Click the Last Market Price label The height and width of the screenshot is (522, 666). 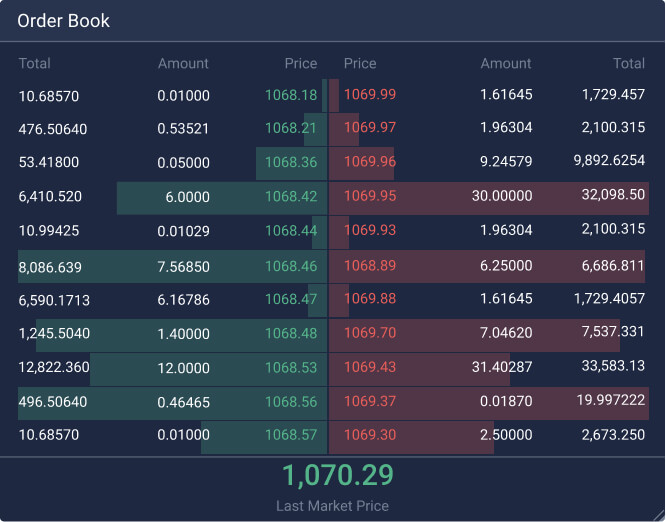[x=332, y=506]
